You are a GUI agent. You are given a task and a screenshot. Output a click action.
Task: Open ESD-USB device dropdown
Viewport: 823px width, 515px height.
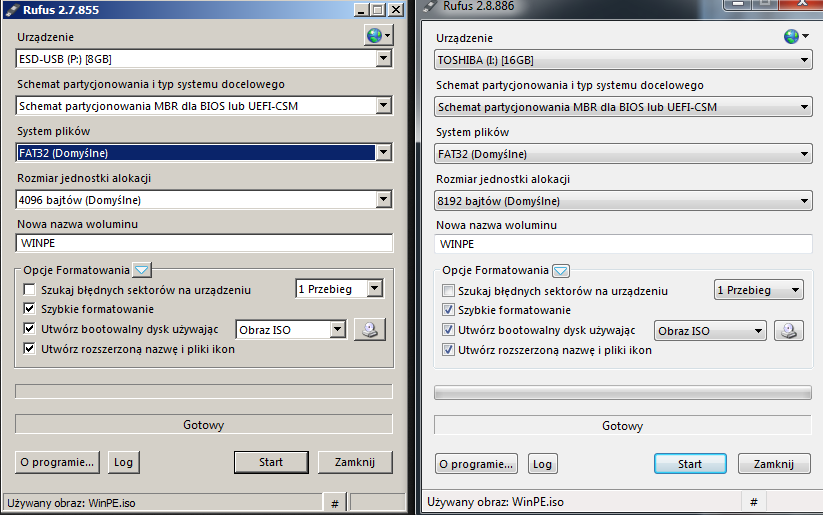point(204,59)
